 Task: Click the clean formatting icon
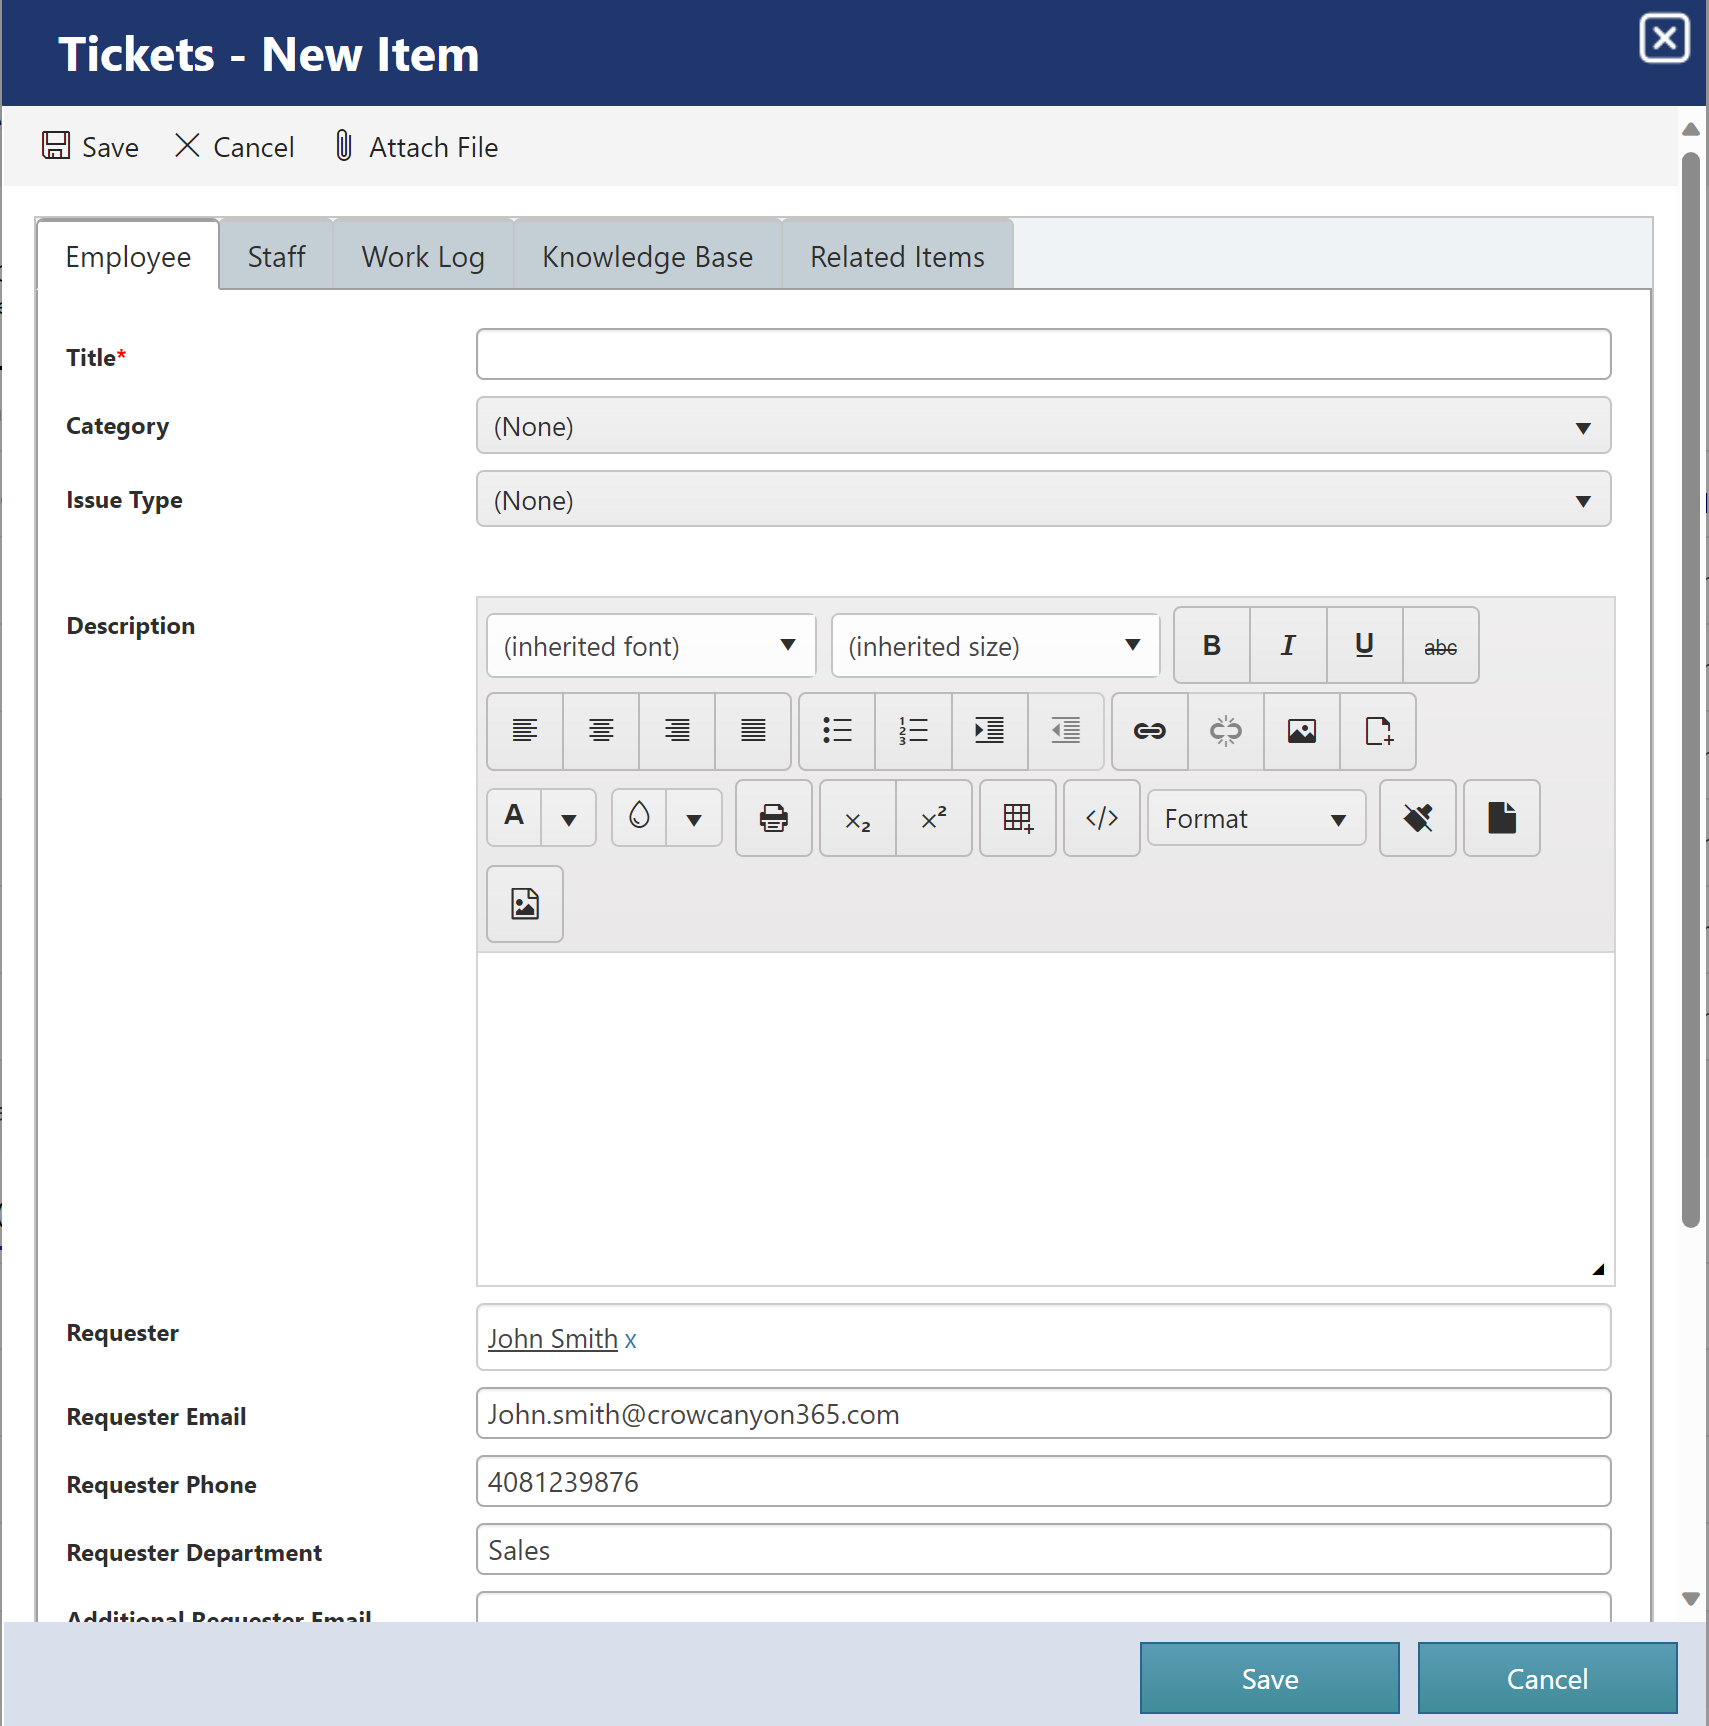pyautogui.click(x=1417, y=818)
